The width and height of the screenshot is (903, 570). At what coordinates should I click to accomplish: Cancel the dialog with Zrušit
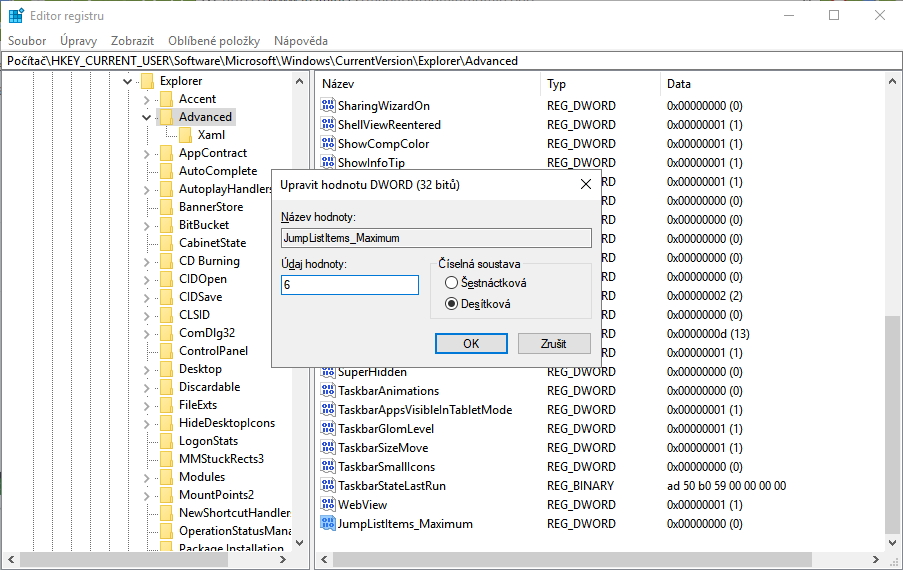[x=554, y=344]
